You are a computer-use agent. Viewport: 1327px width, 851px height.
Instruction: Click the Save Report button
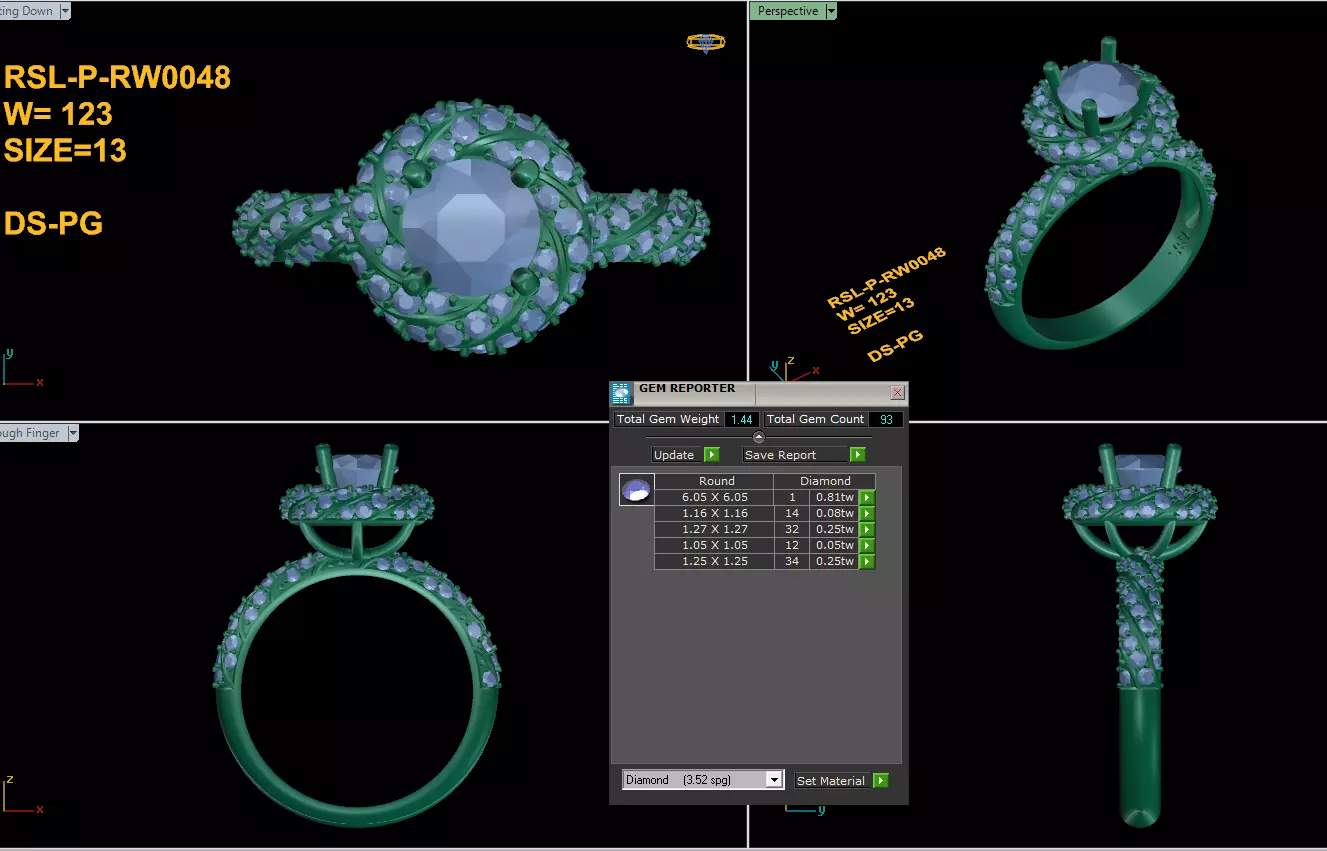click(x=796, y=455)
